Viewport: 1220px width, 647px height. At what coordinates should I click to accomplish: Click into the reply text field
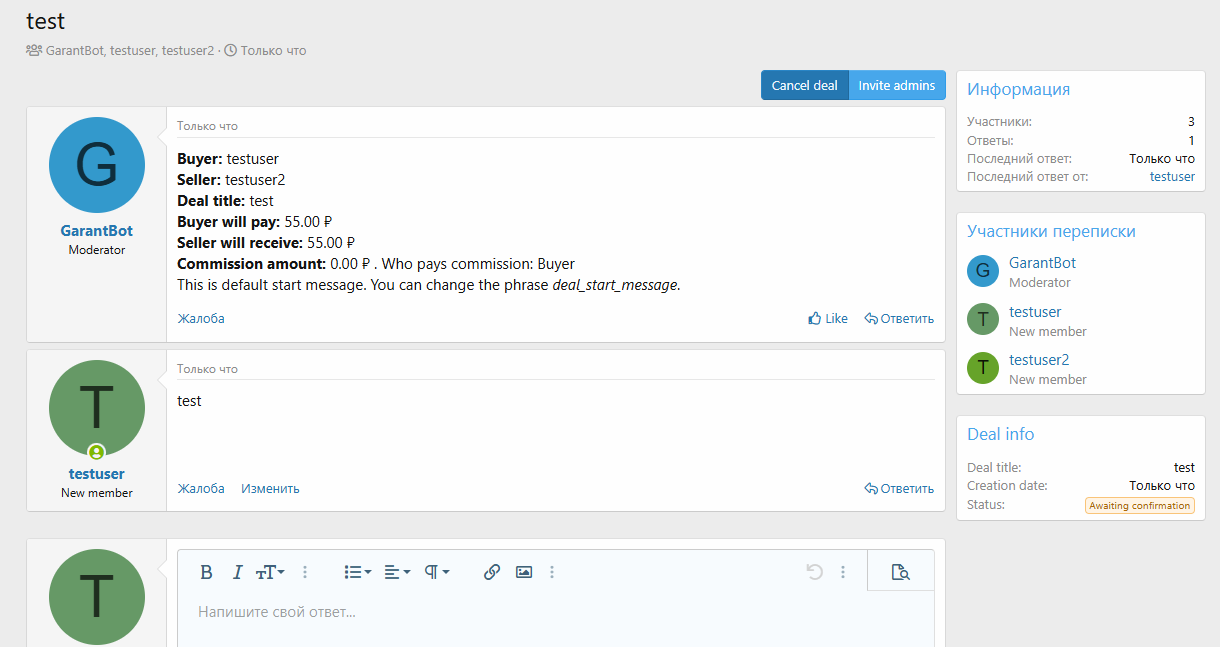click(x=555, y=612)
